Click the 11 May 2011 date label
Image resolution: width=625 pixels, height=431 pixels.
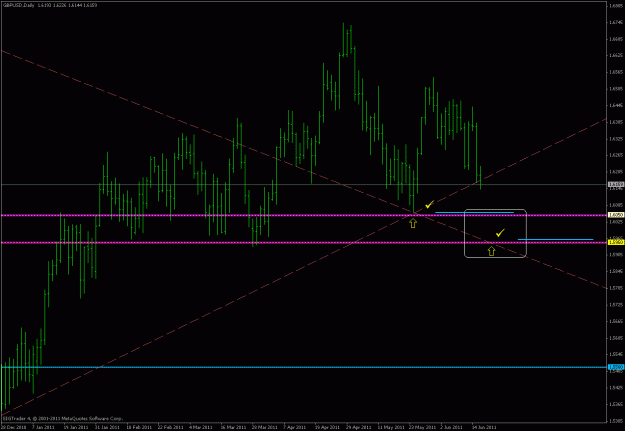(x=392, y=426)
